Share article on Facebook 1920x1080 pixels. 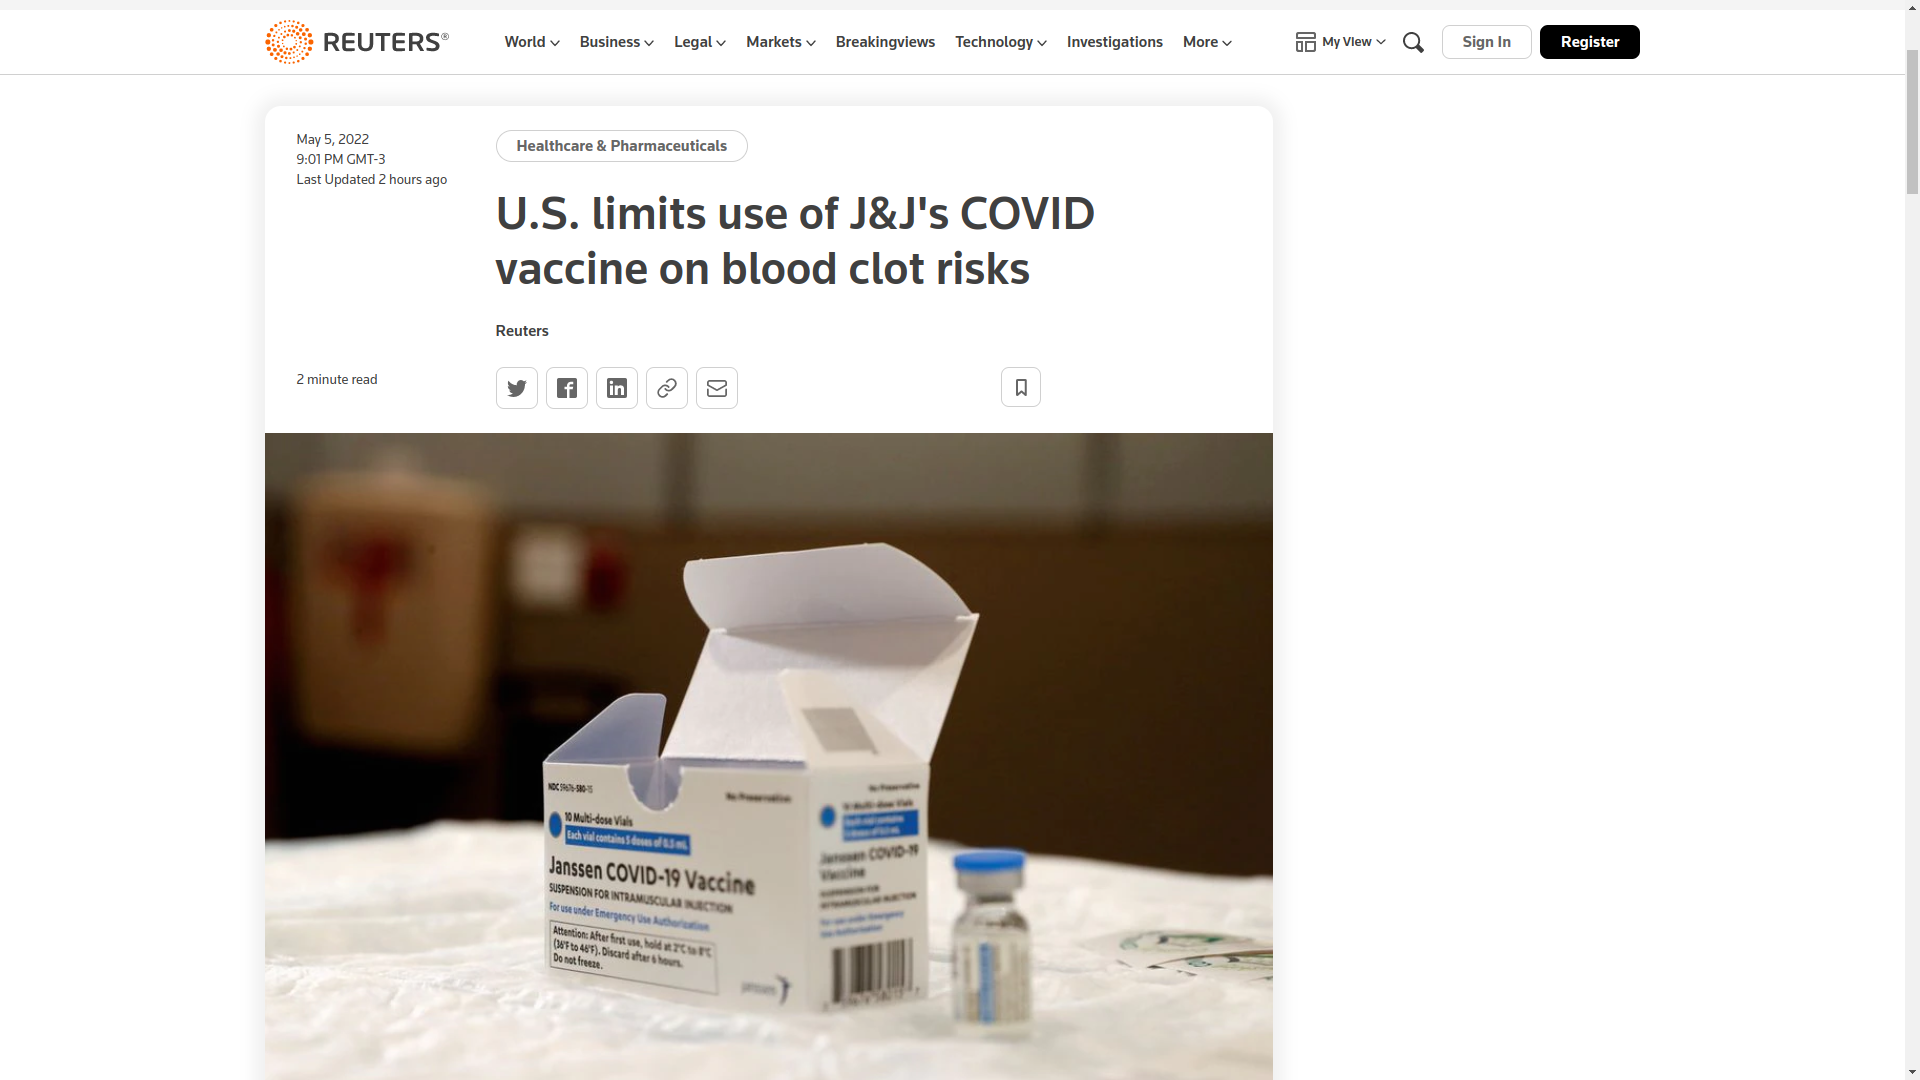566,388
